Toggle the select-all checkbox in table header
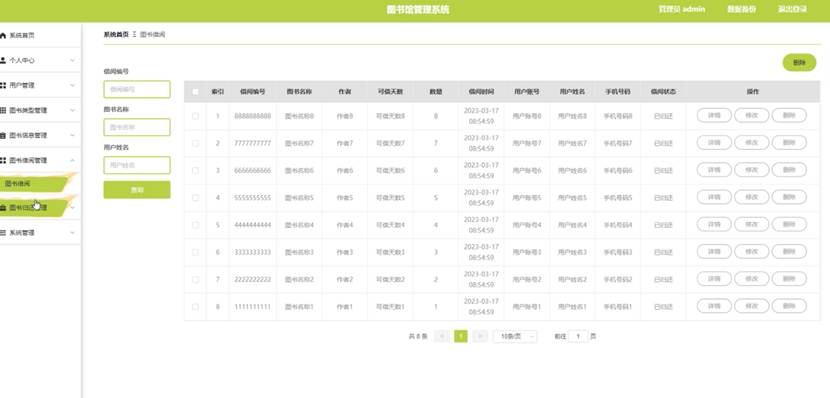 [195, 92]
